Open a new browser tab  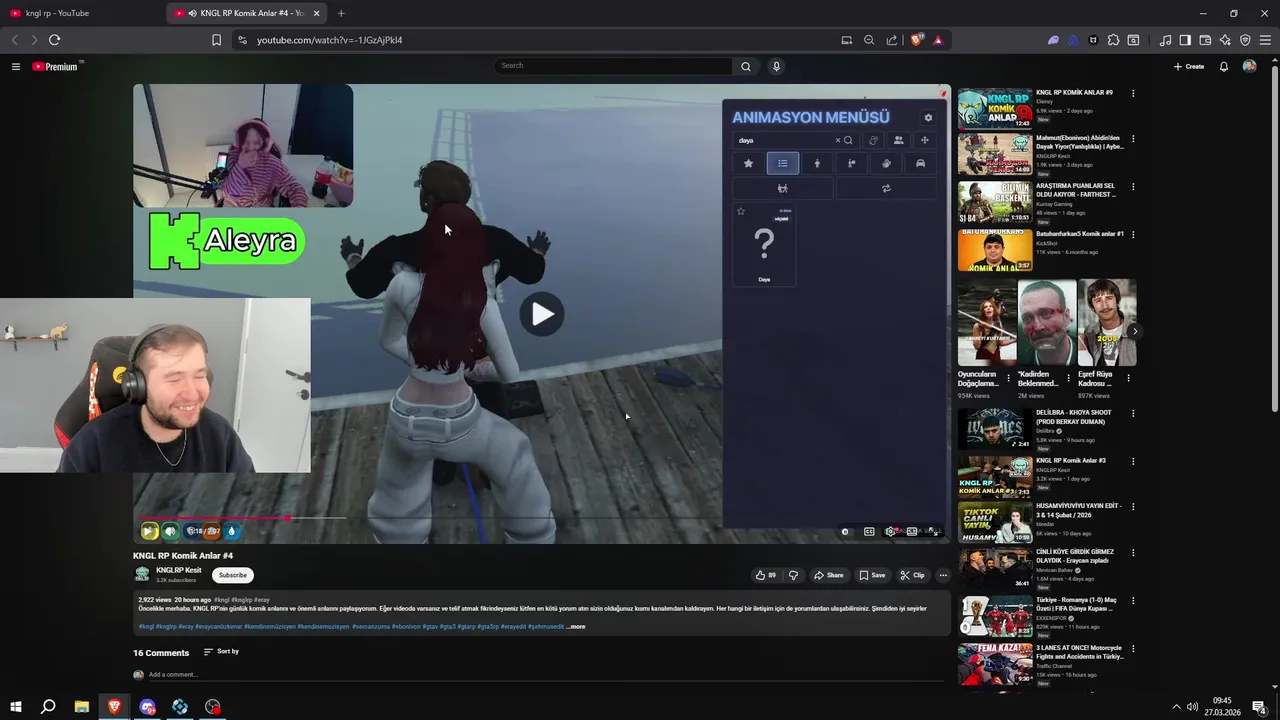(x=341, y=13)
